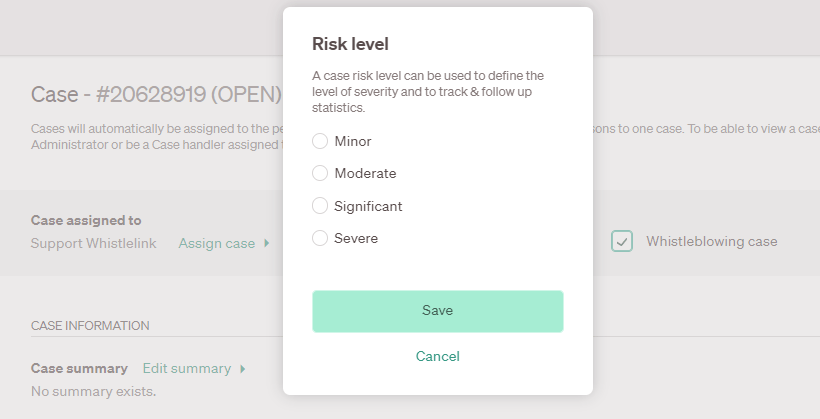Select the Severe radio button
This screenshot has height=419, width=820.
click(x=320, y=238)
